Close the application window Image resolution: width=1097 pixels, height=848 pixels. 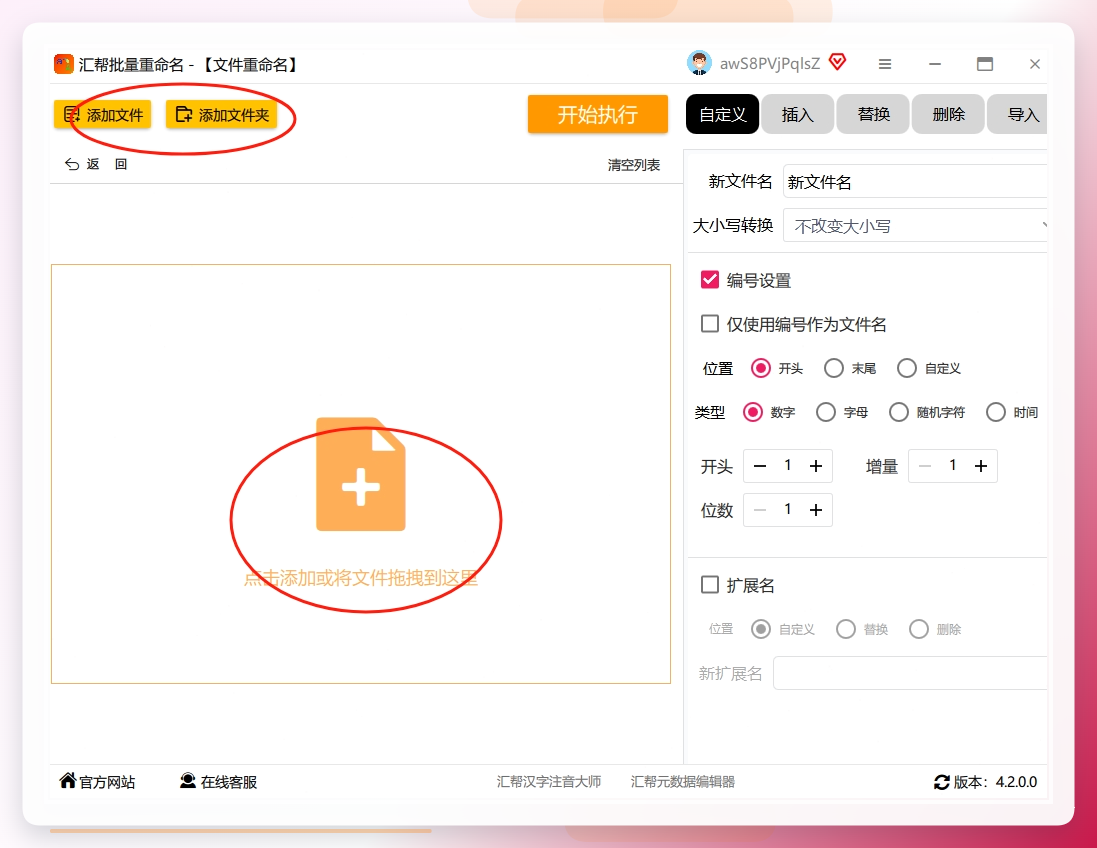1035,64
